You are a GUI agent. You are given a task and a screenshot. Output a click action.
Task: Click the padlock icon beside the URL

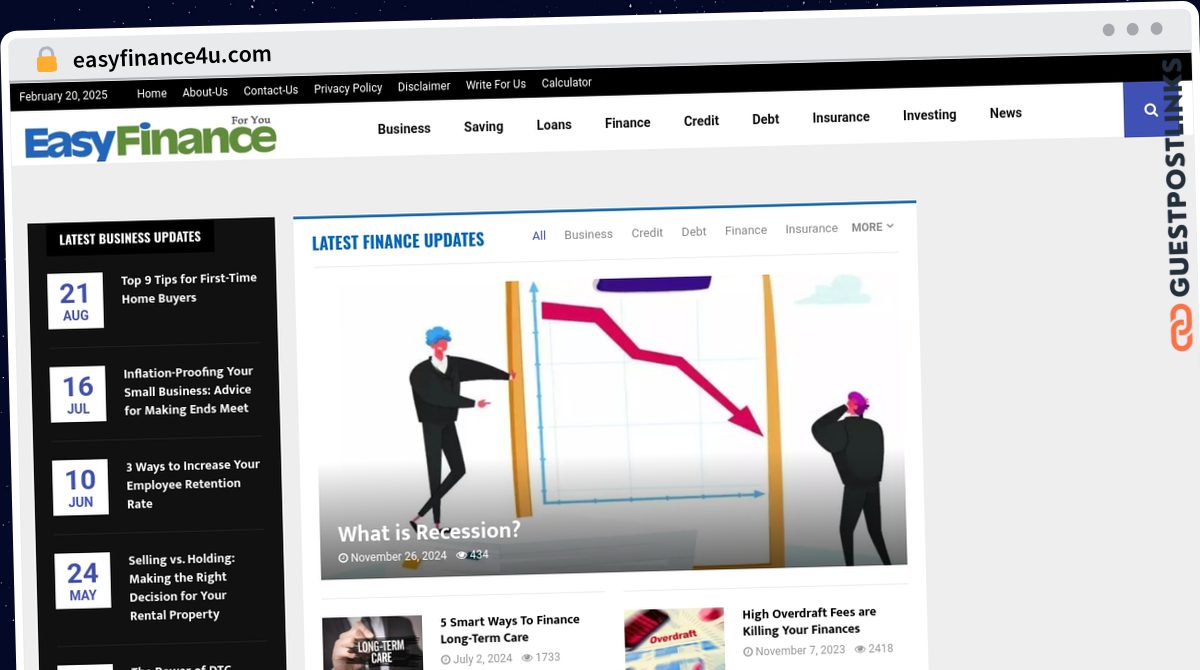click(x=47, y=59)
